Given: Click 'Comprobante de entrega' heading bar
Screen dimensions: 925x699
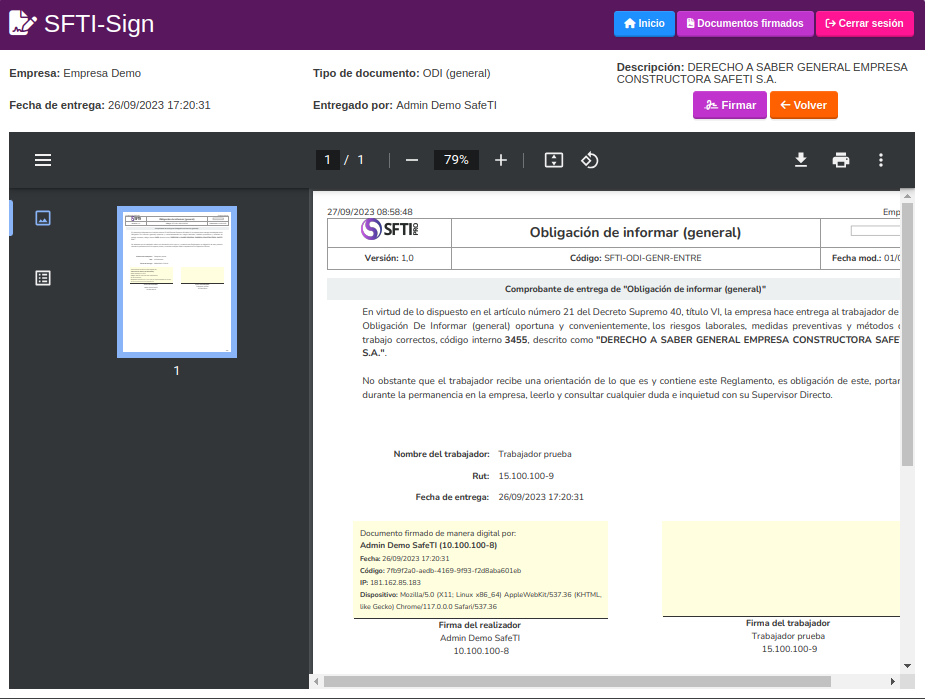Looking at the screenshot, I should pyautogui.click(x=614, y=289).
